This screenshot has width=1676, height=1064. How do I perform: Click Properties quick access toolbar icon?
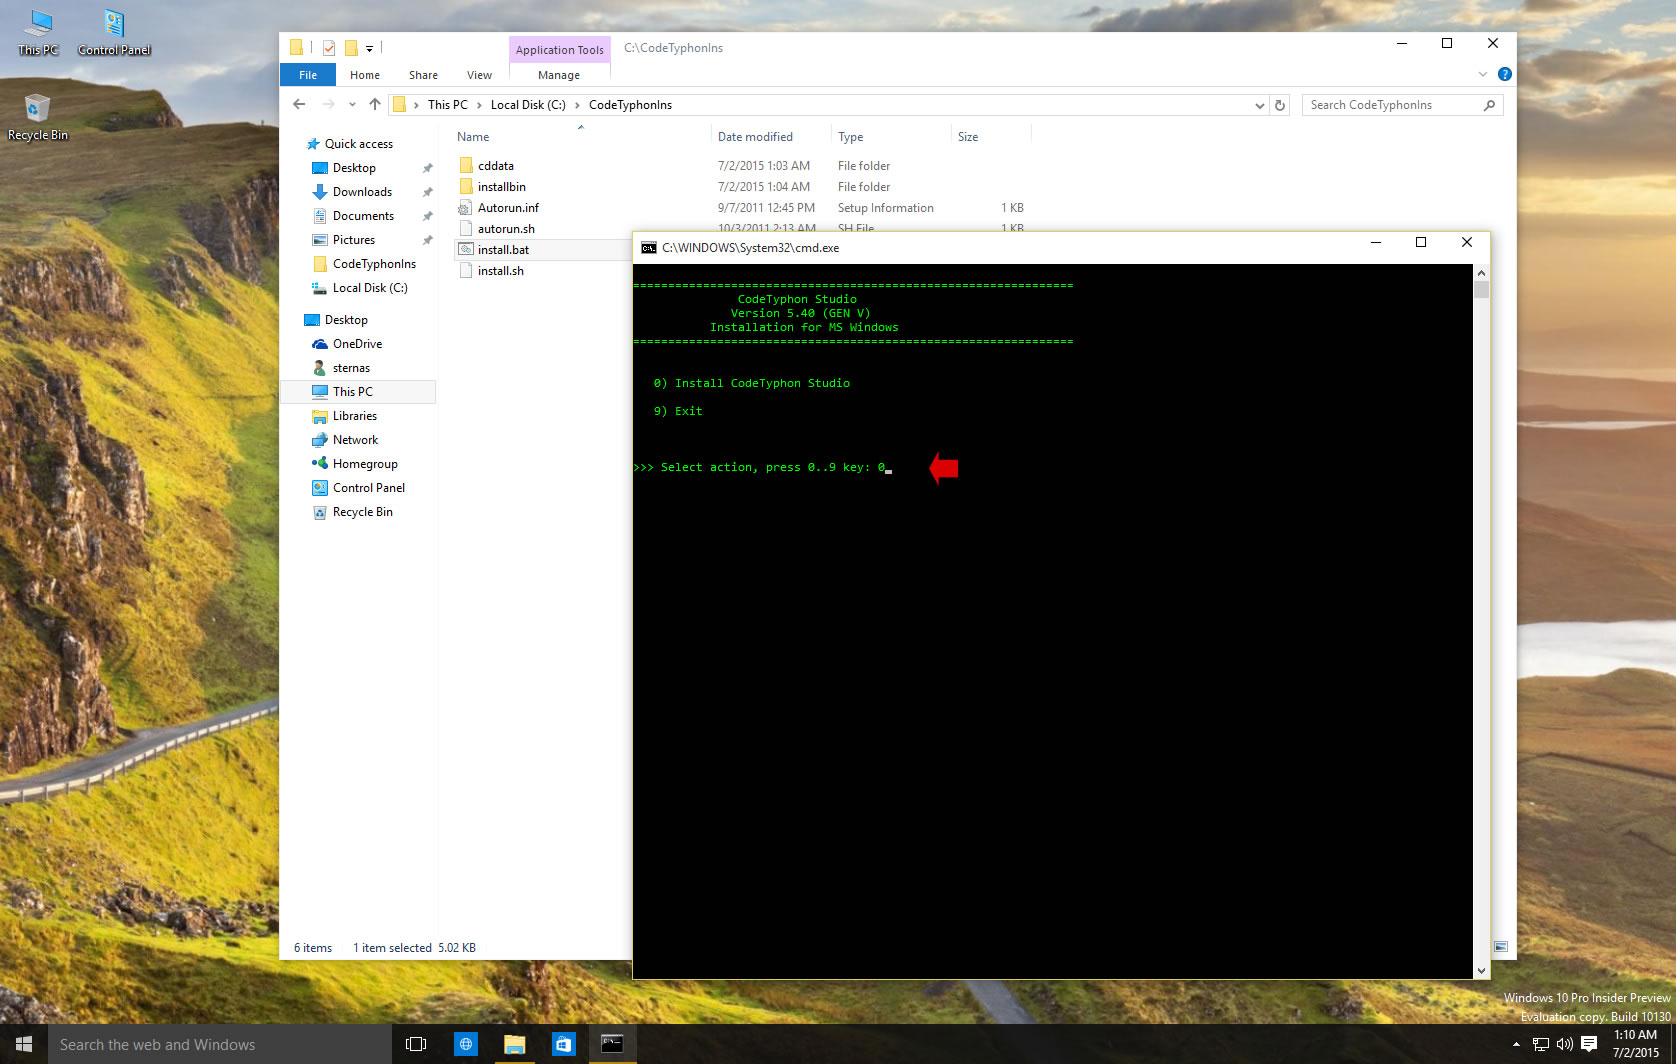[x=328, y=48]
